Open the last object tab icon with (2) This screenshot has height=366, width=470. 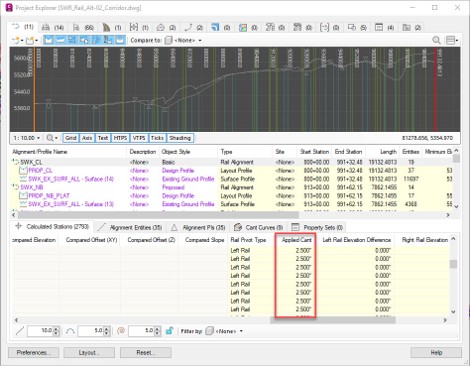coord(411,28)
